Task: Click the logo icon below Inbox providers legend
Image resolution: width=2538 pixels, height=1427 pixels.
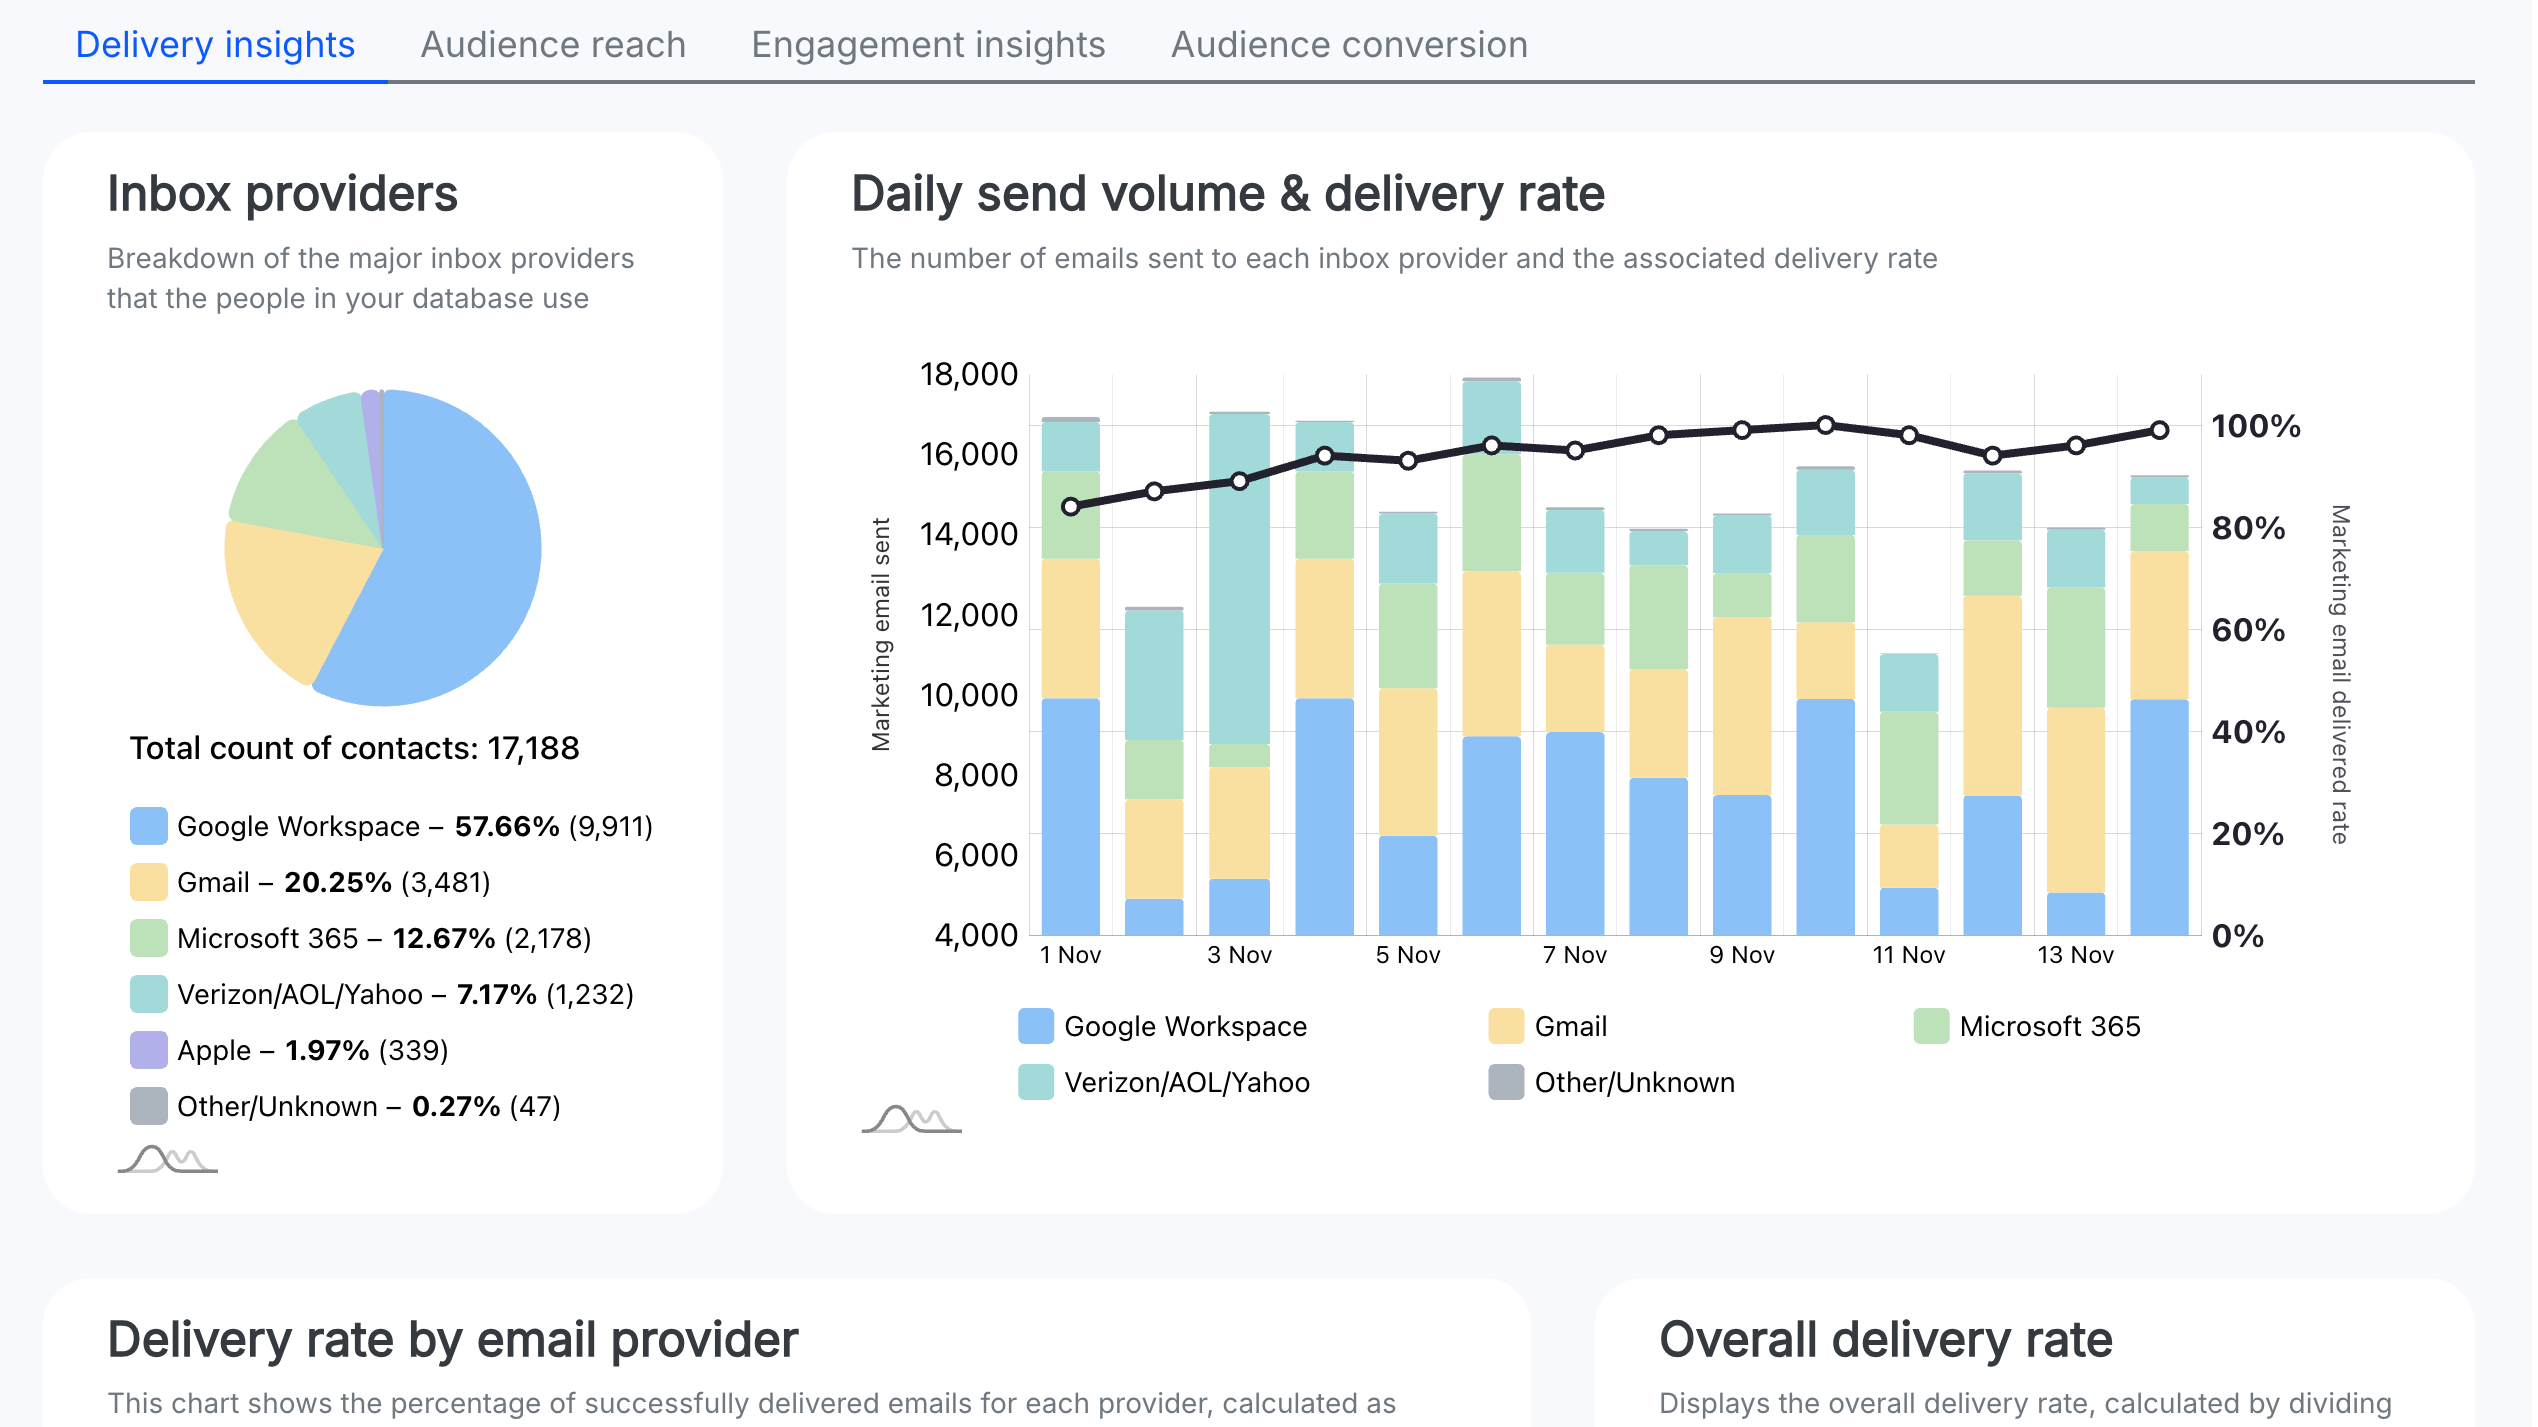Action: pos(167,1159)
